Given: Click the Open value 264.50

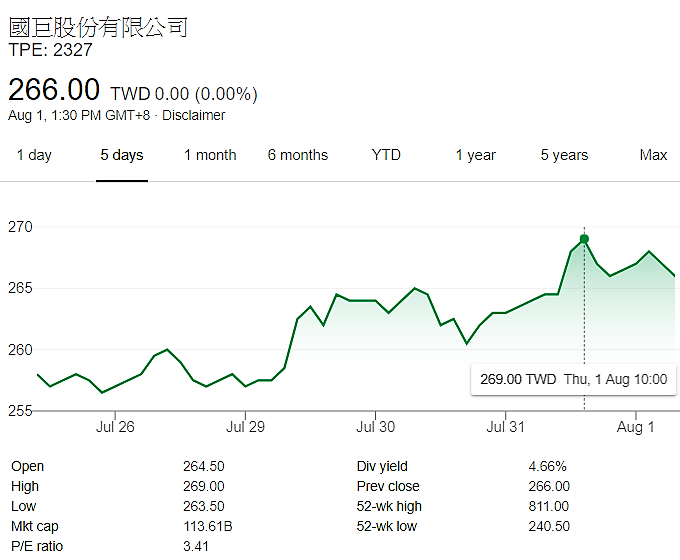Looking at the screenshot, I should coord(203,466).
